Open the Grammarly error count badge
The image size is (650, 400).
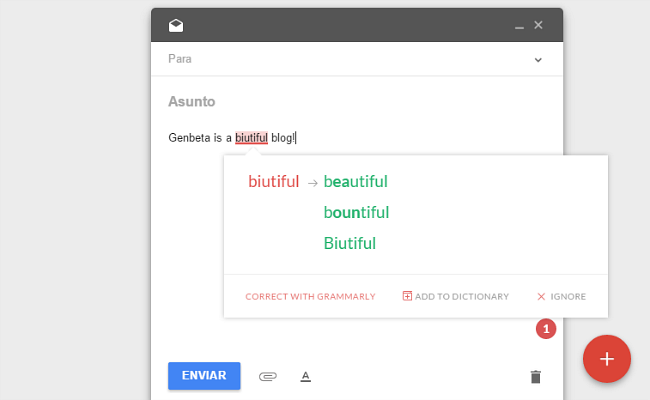[x=546, y=329]
